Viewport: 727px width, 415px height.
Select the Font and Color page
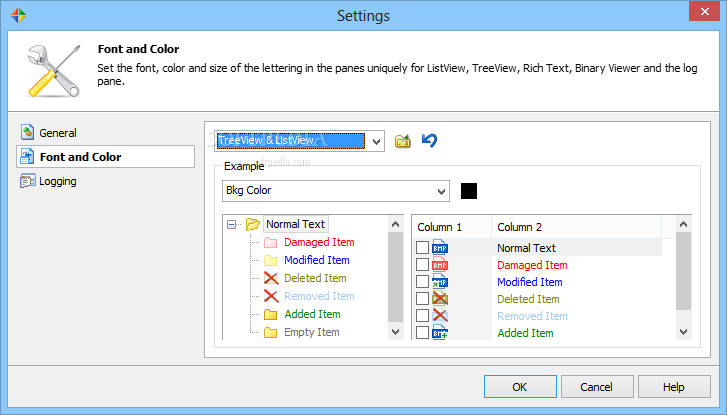coord(105,157)
